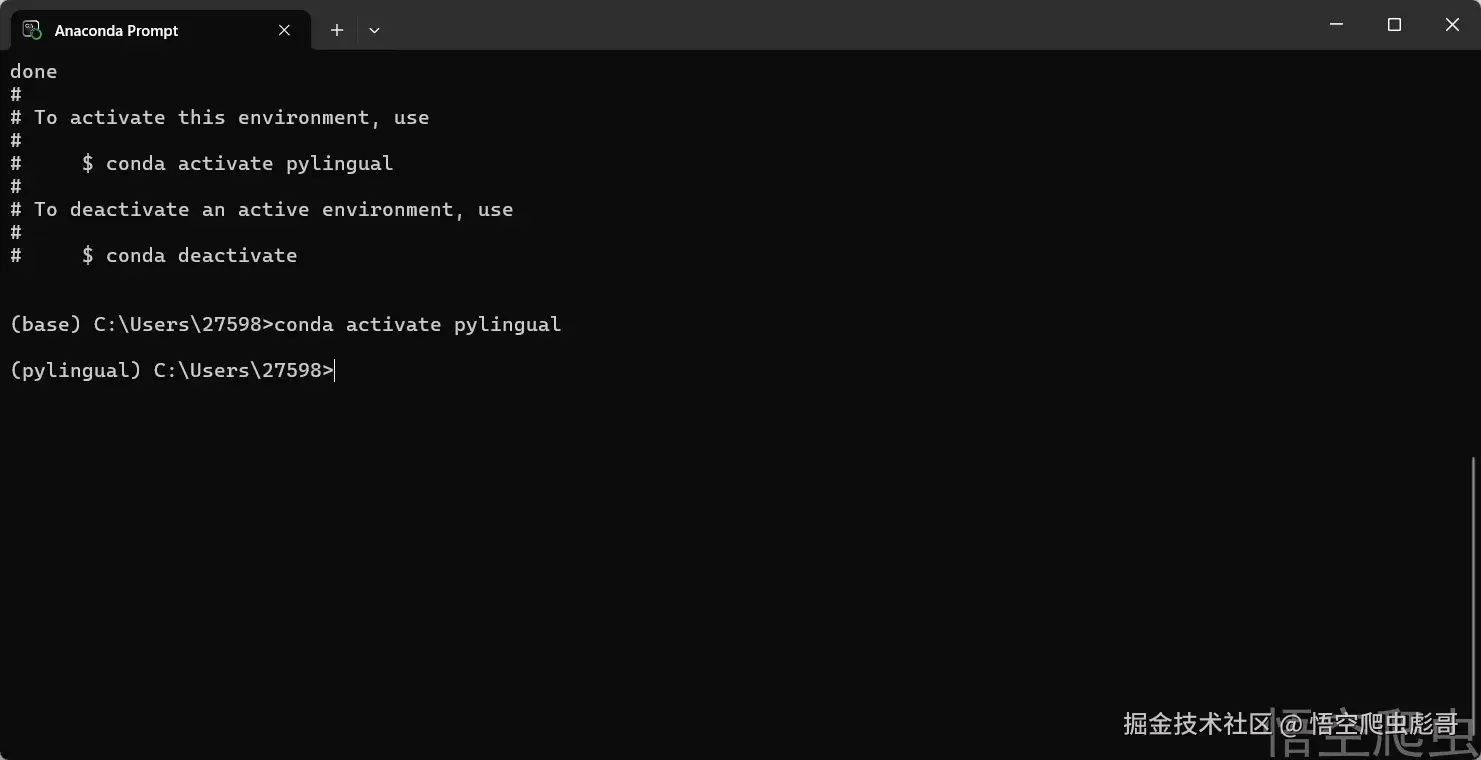Close the Anaconda Prompt tab

pos(284,30)
